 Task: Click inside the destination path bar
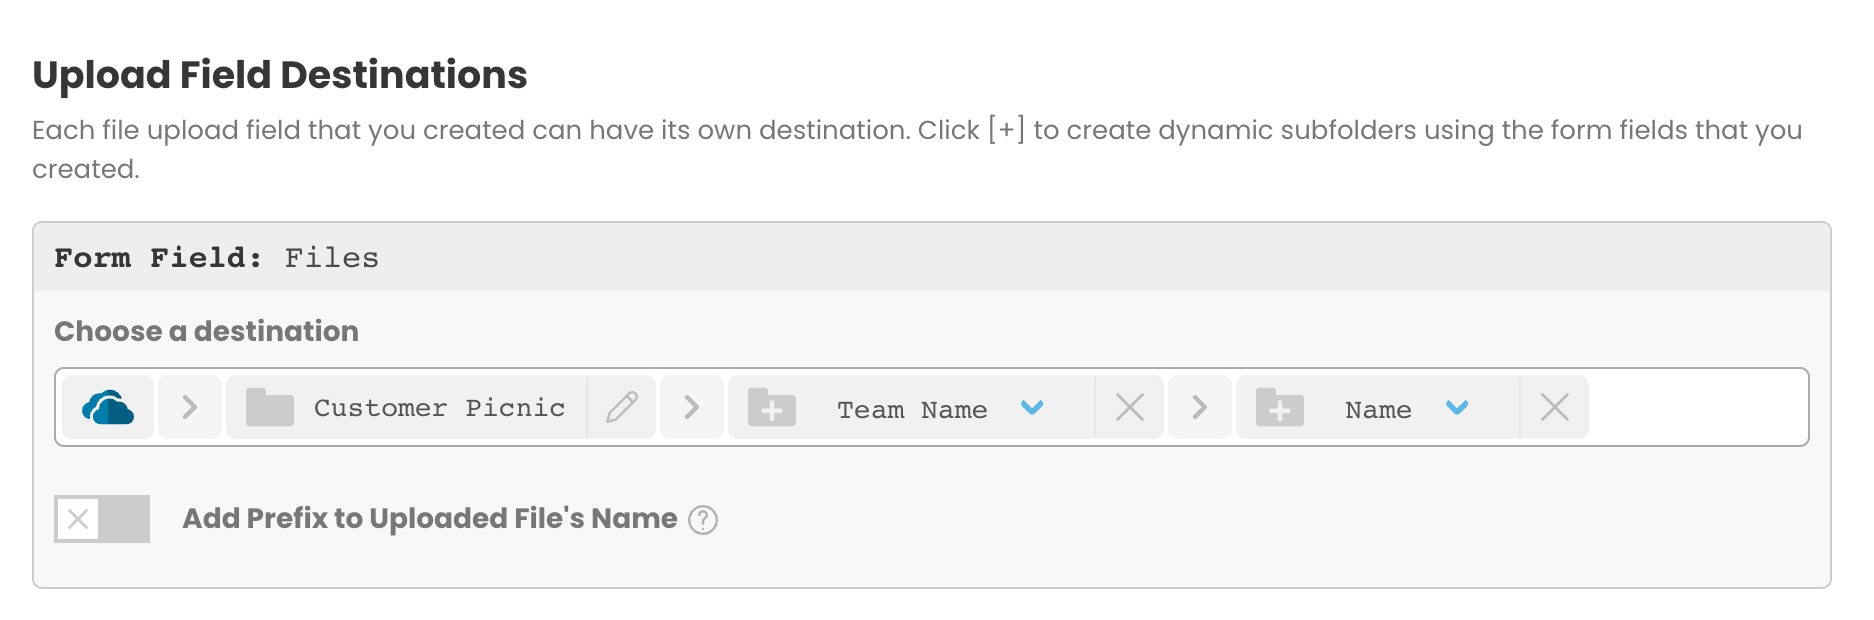[1700, 407]
